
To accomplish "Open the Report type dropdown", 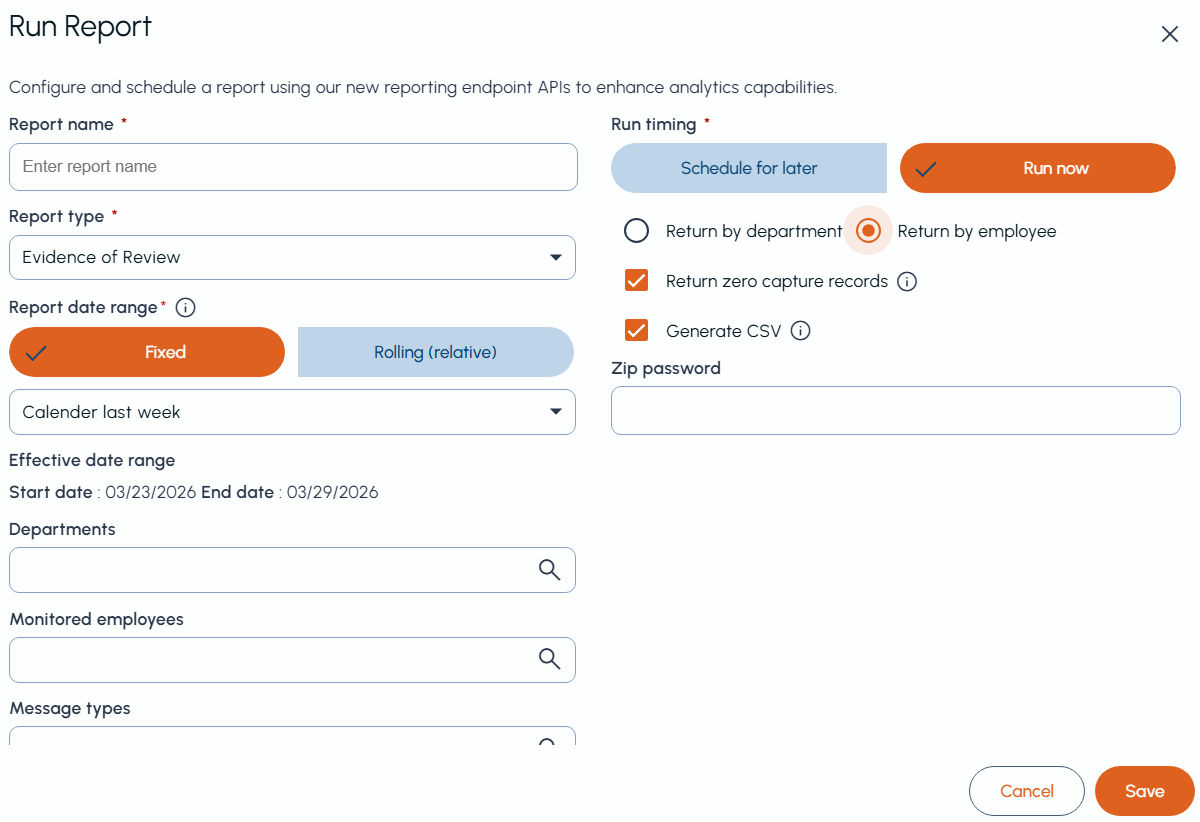I will point(292,257).
